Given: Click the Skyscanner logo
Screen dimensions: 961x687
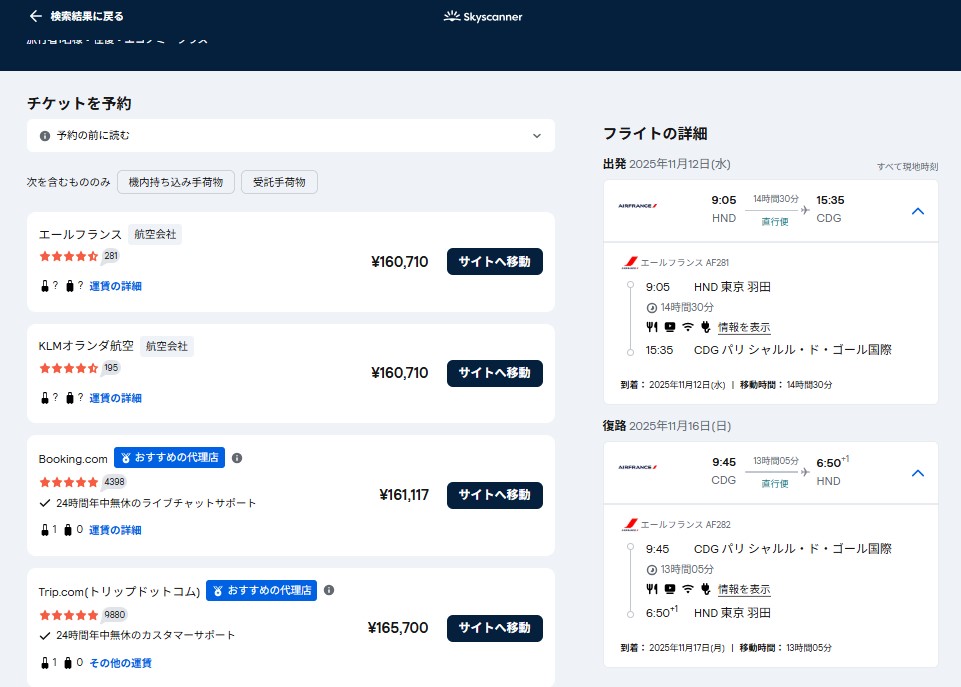Looking at the screenshot, I should [x=483, y=17].
